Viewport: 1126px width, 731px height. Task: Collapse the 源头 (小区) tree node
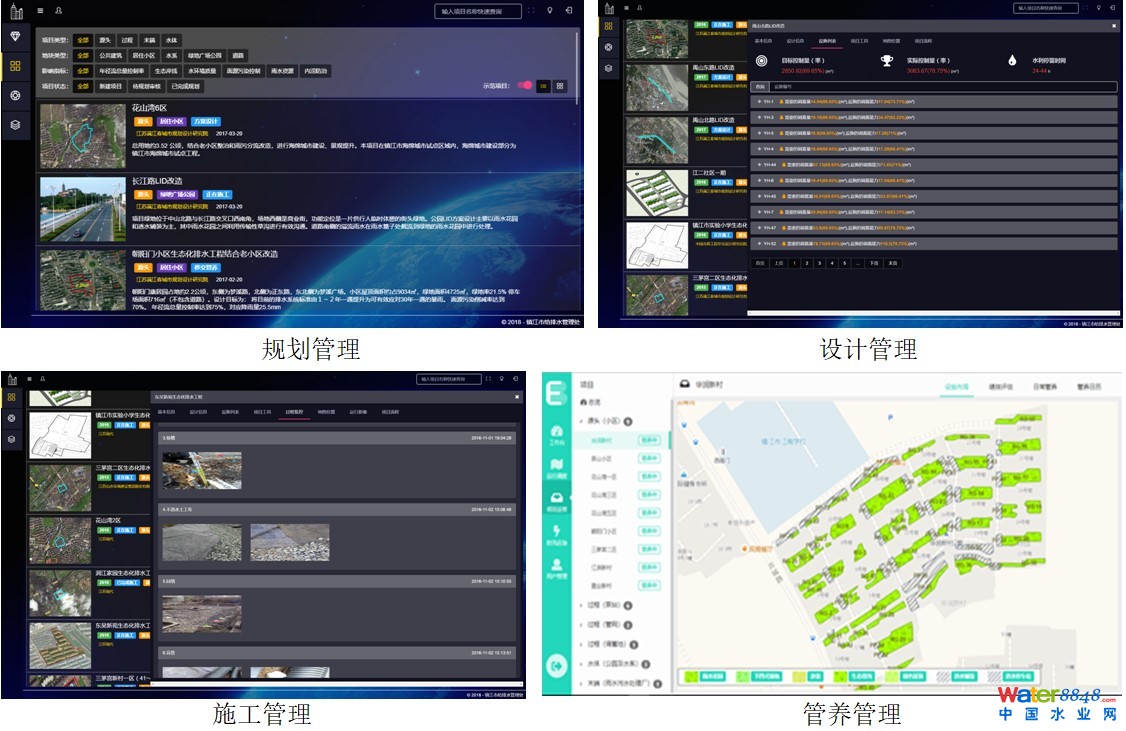coord(582,422)
